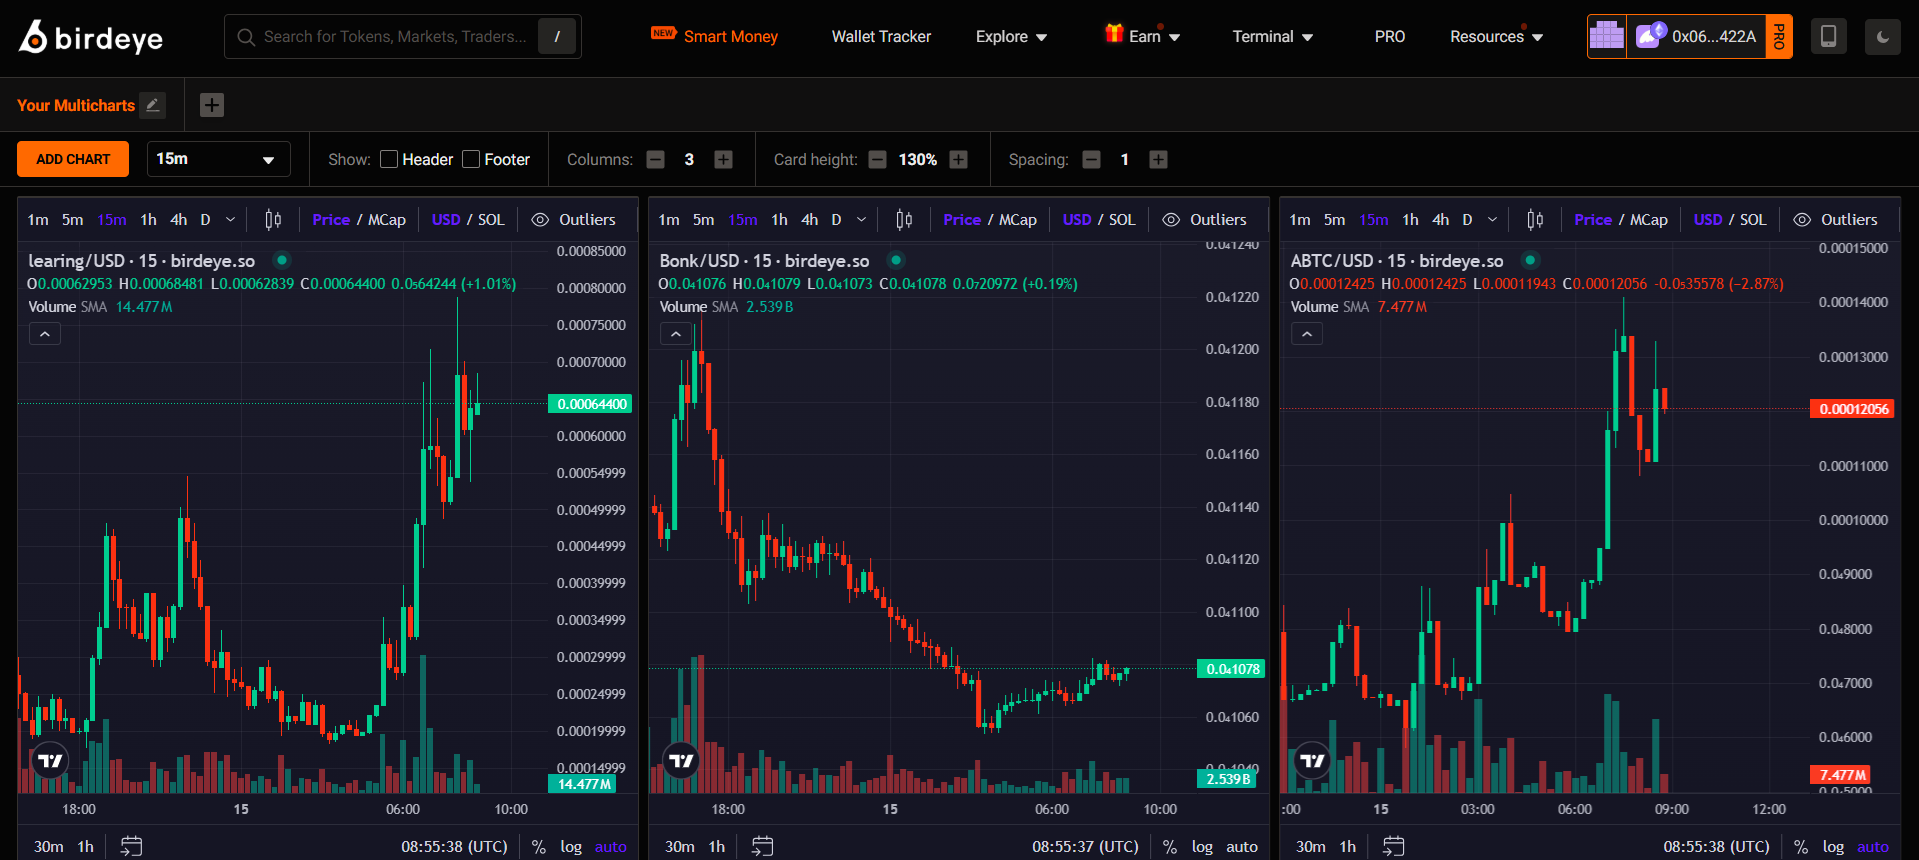Add a new multichart tab with plus

click(x=212, y=105)
